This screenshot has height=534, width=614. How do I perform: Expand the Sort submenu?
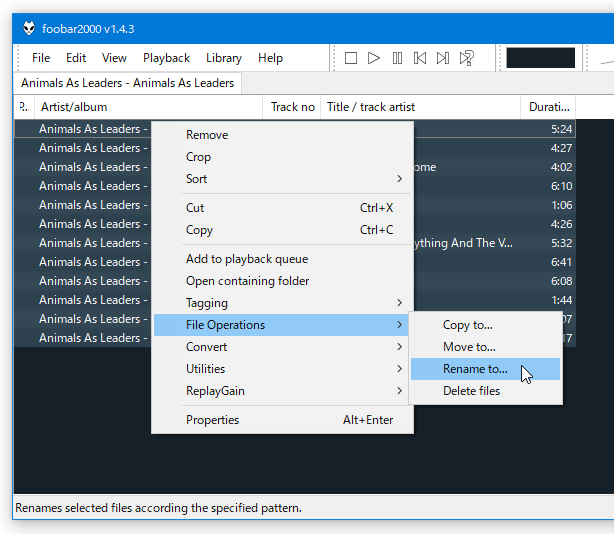(x=282, y=179)
